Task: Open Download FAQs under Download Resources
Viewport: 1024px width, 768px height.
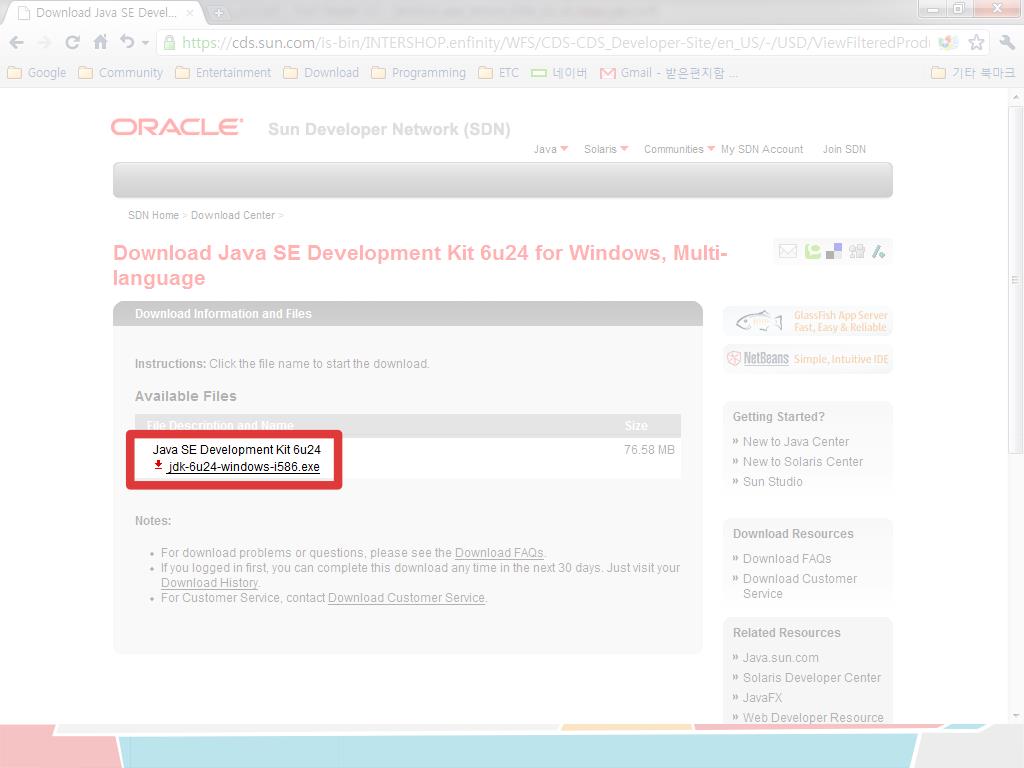Action: point(786,558)
